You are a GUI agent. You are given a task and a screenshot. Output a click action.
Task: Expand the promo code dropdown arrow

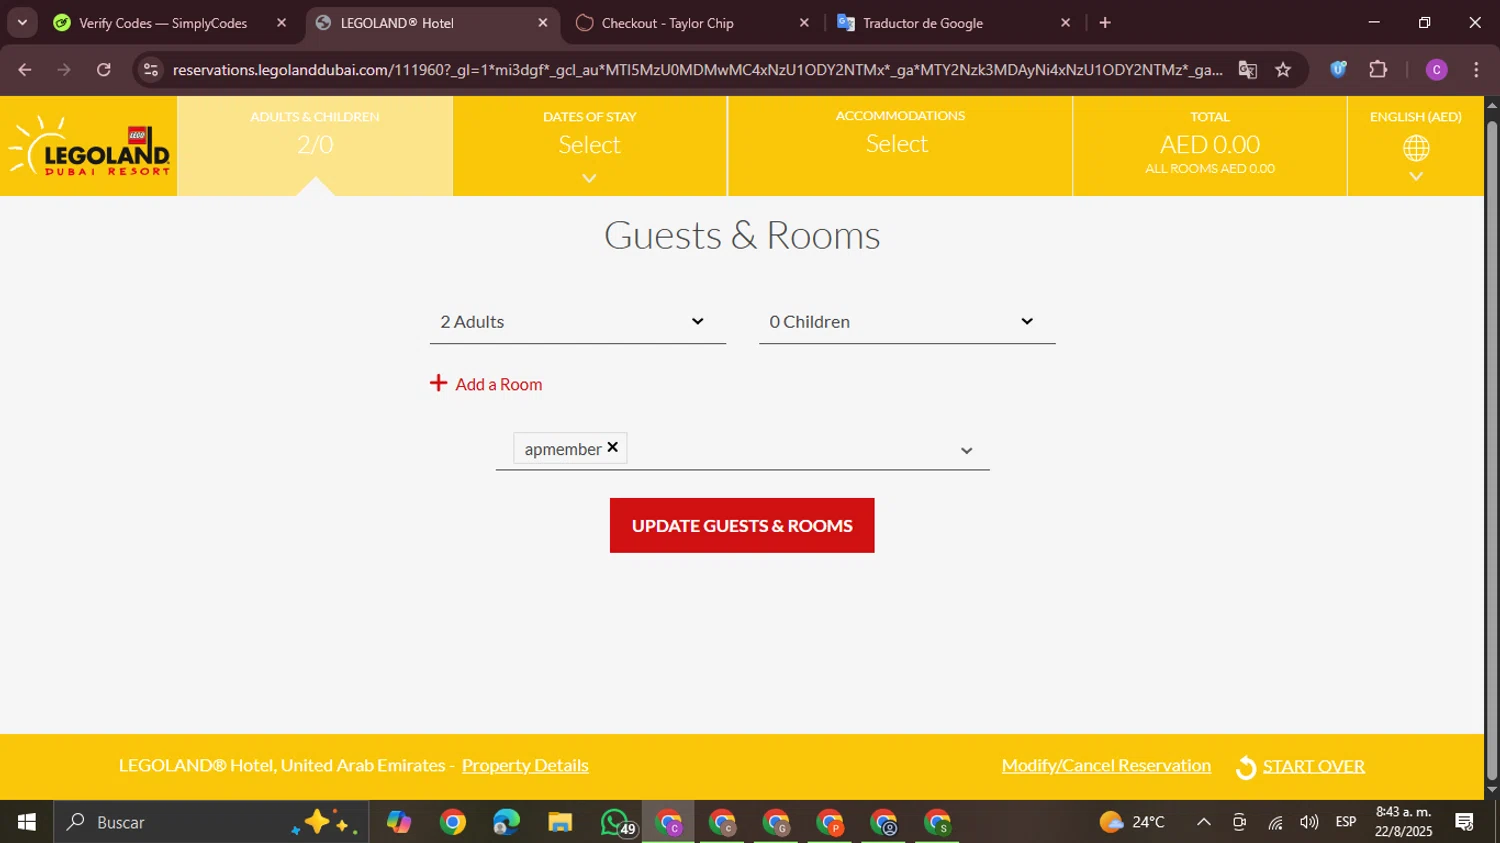tap(966, 451)
